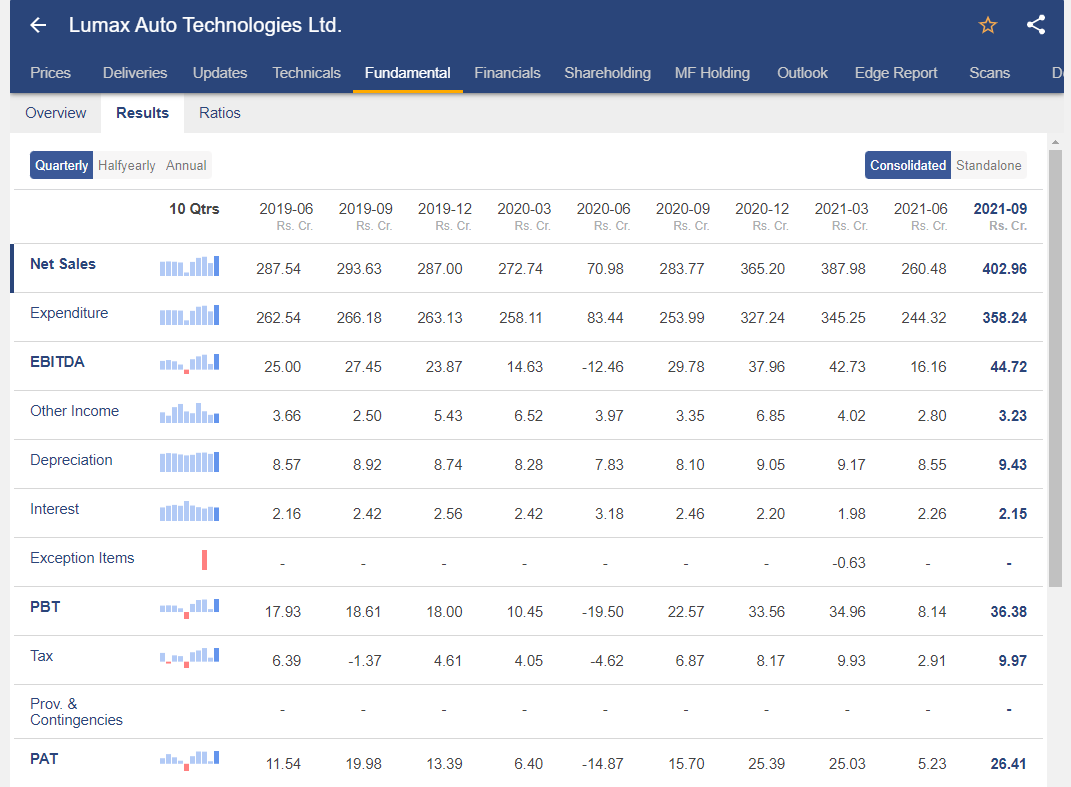Click the 10 Qtrs column header

pos(195,209)
